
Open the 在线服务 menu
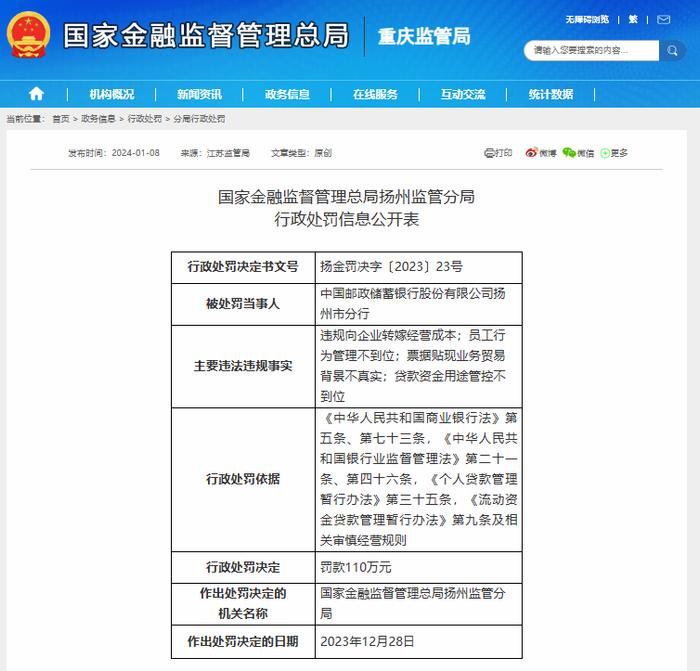tap(375, 94)
